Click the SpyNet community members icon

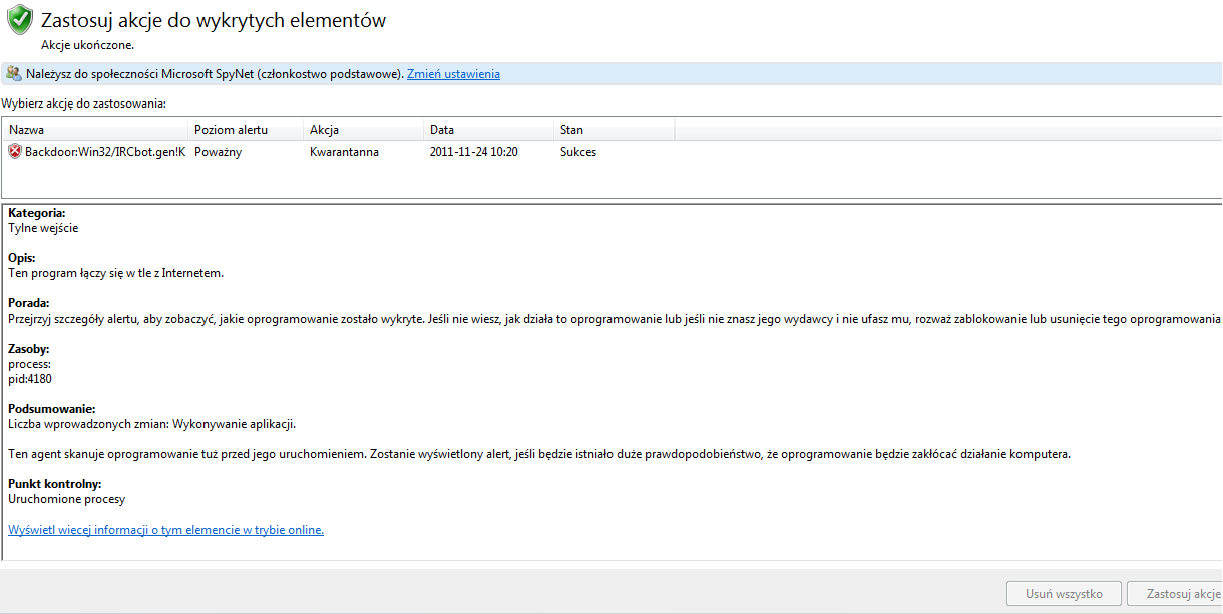13,74
